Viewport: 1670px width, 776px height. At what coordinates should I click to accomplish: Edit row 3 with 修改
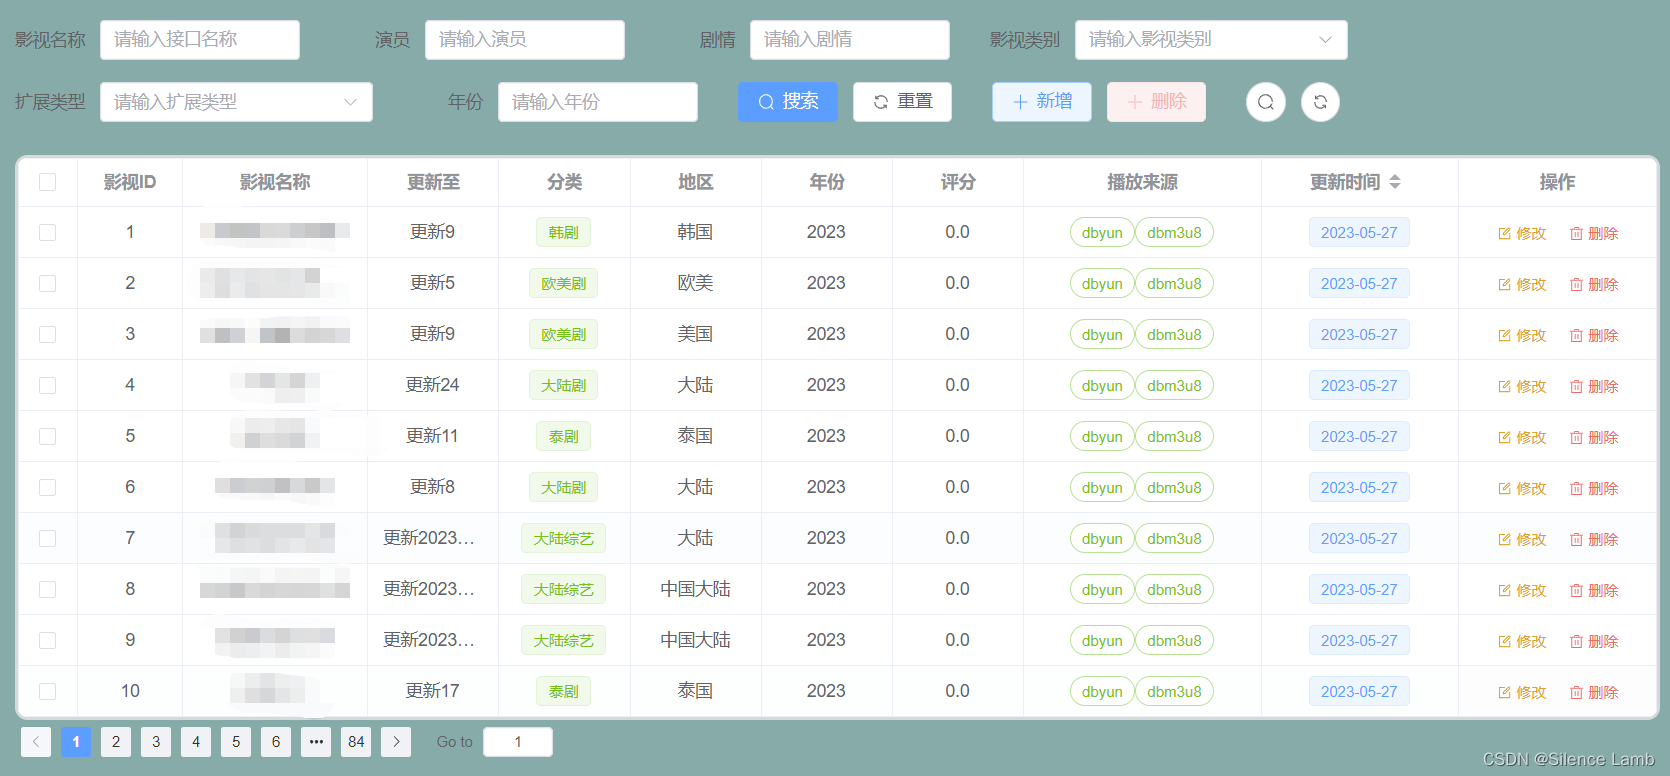coord(1522,335)
